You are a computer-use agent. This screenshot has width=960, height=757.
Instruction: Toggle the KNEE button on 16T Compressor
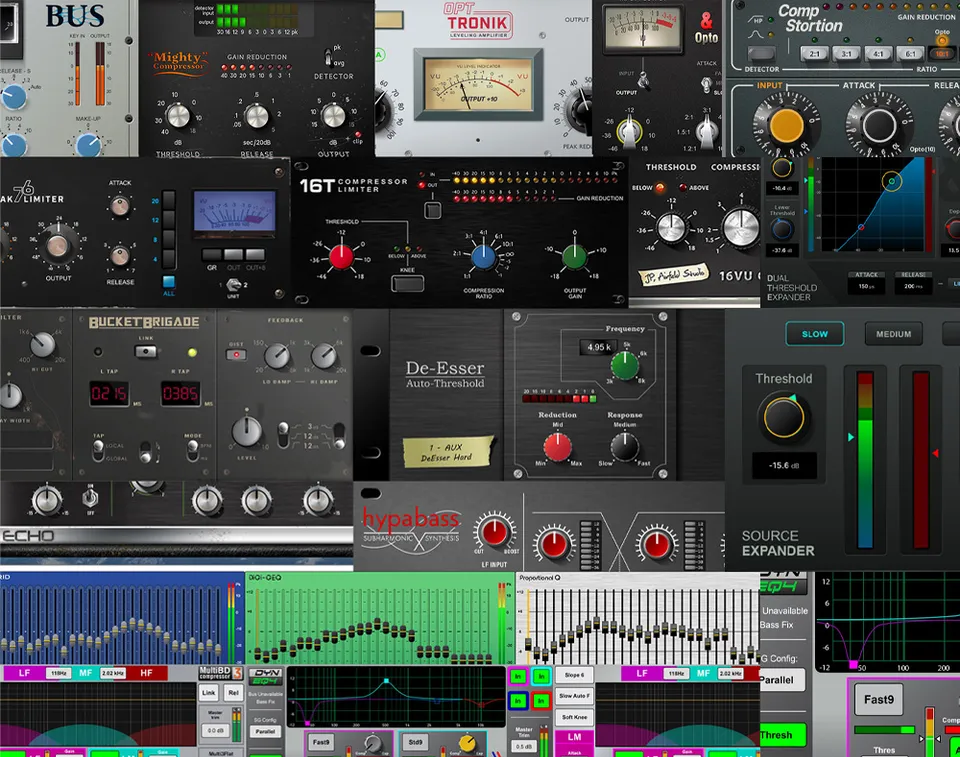click(x=407, y=284)
